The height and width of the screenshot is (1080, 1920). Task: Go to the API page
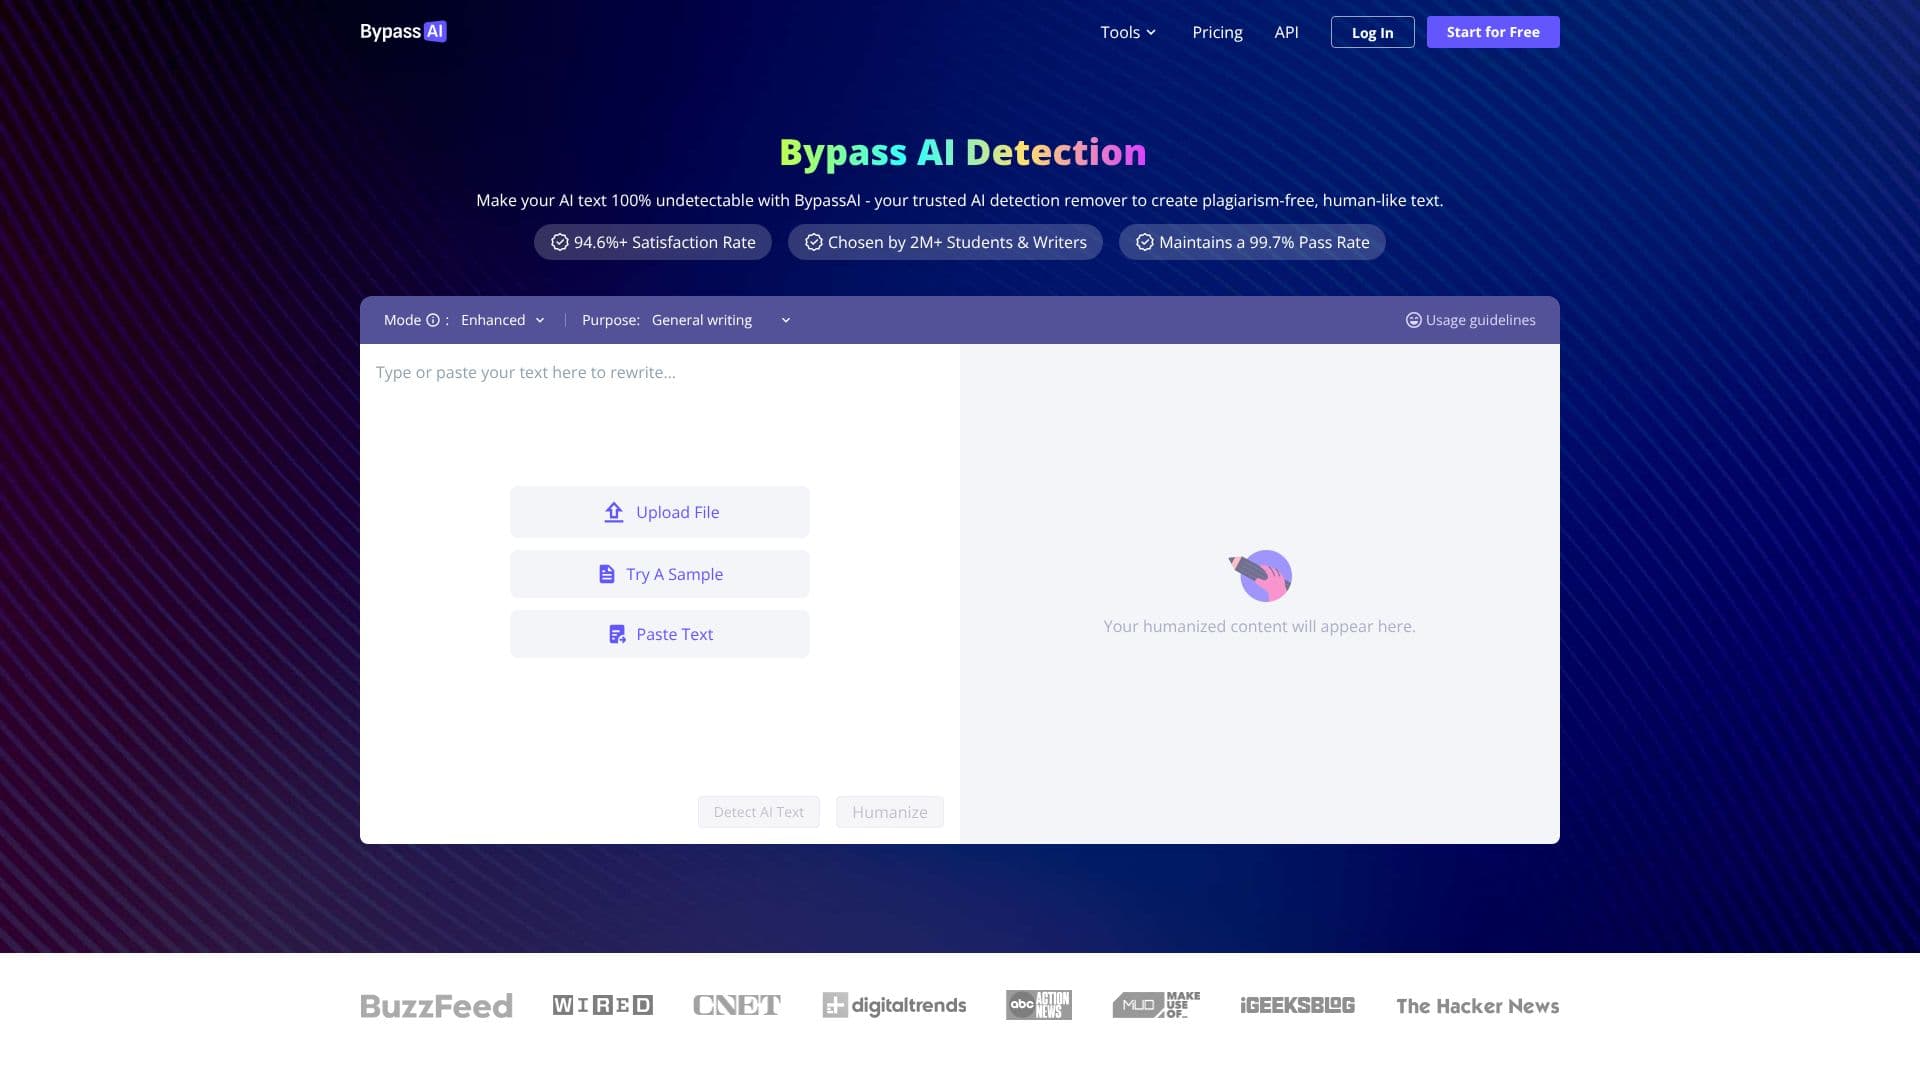pyautogui.click(x=1286, y=32)
